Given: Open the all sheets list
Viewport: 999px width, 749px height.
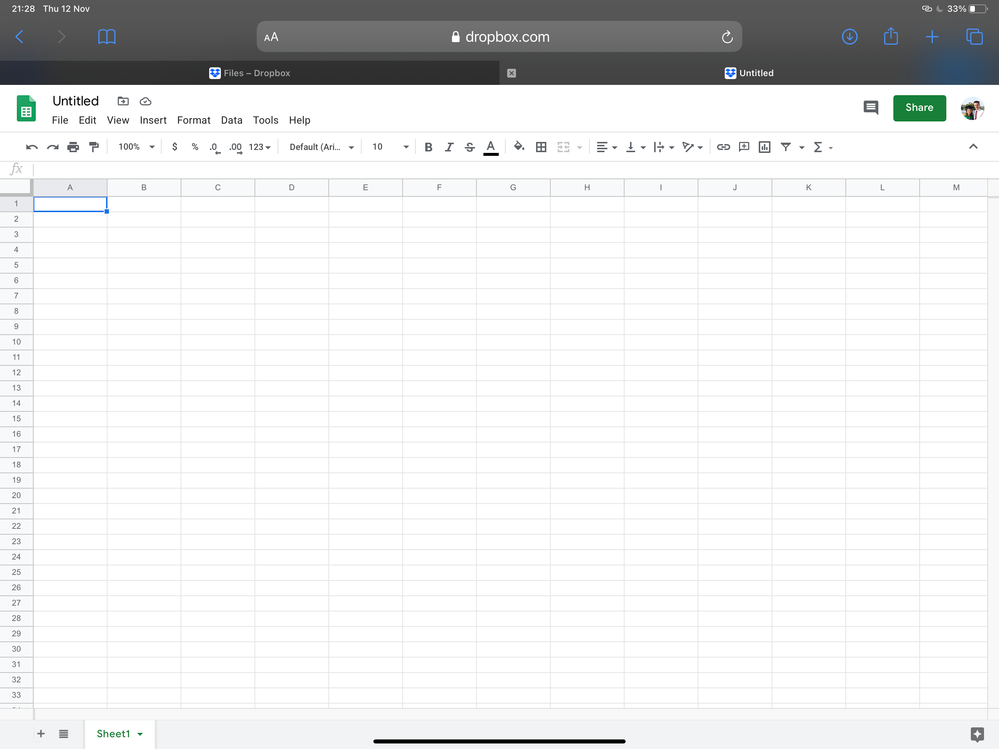Looking at the screenshot, I should click(x=64, y=734).
